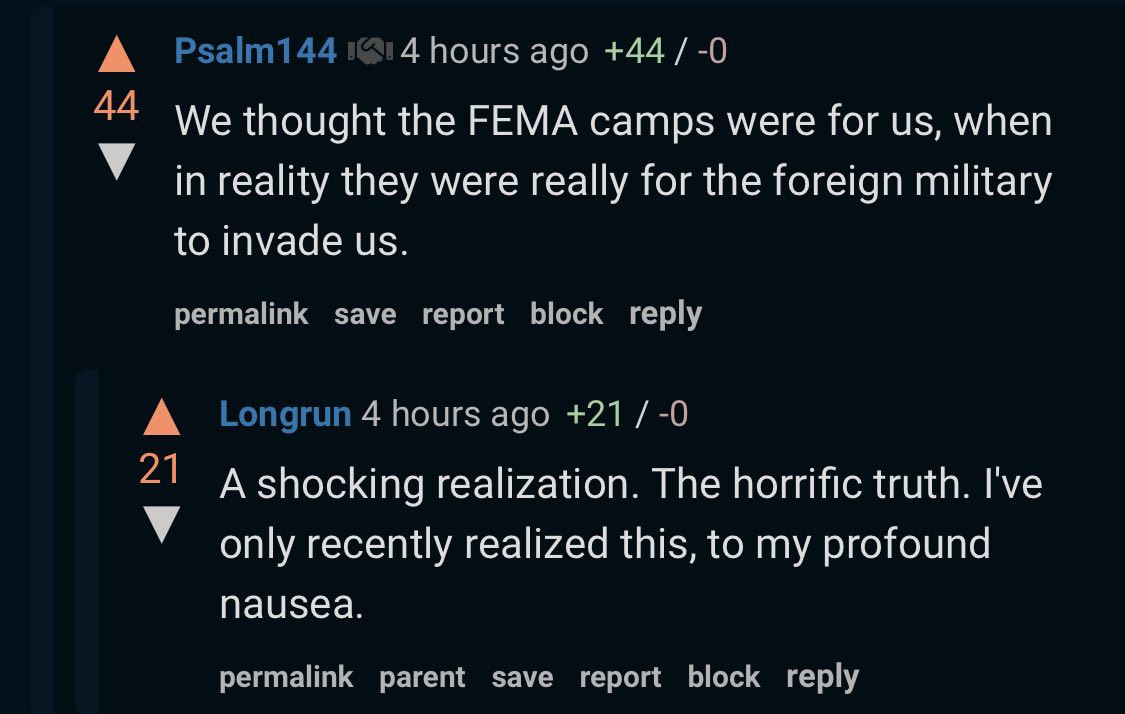Image resolution: width=1125 pixels, height=714 pixels.
Task: Collapse Longrun's thread via left bar
Action: (x=87, y=542)
